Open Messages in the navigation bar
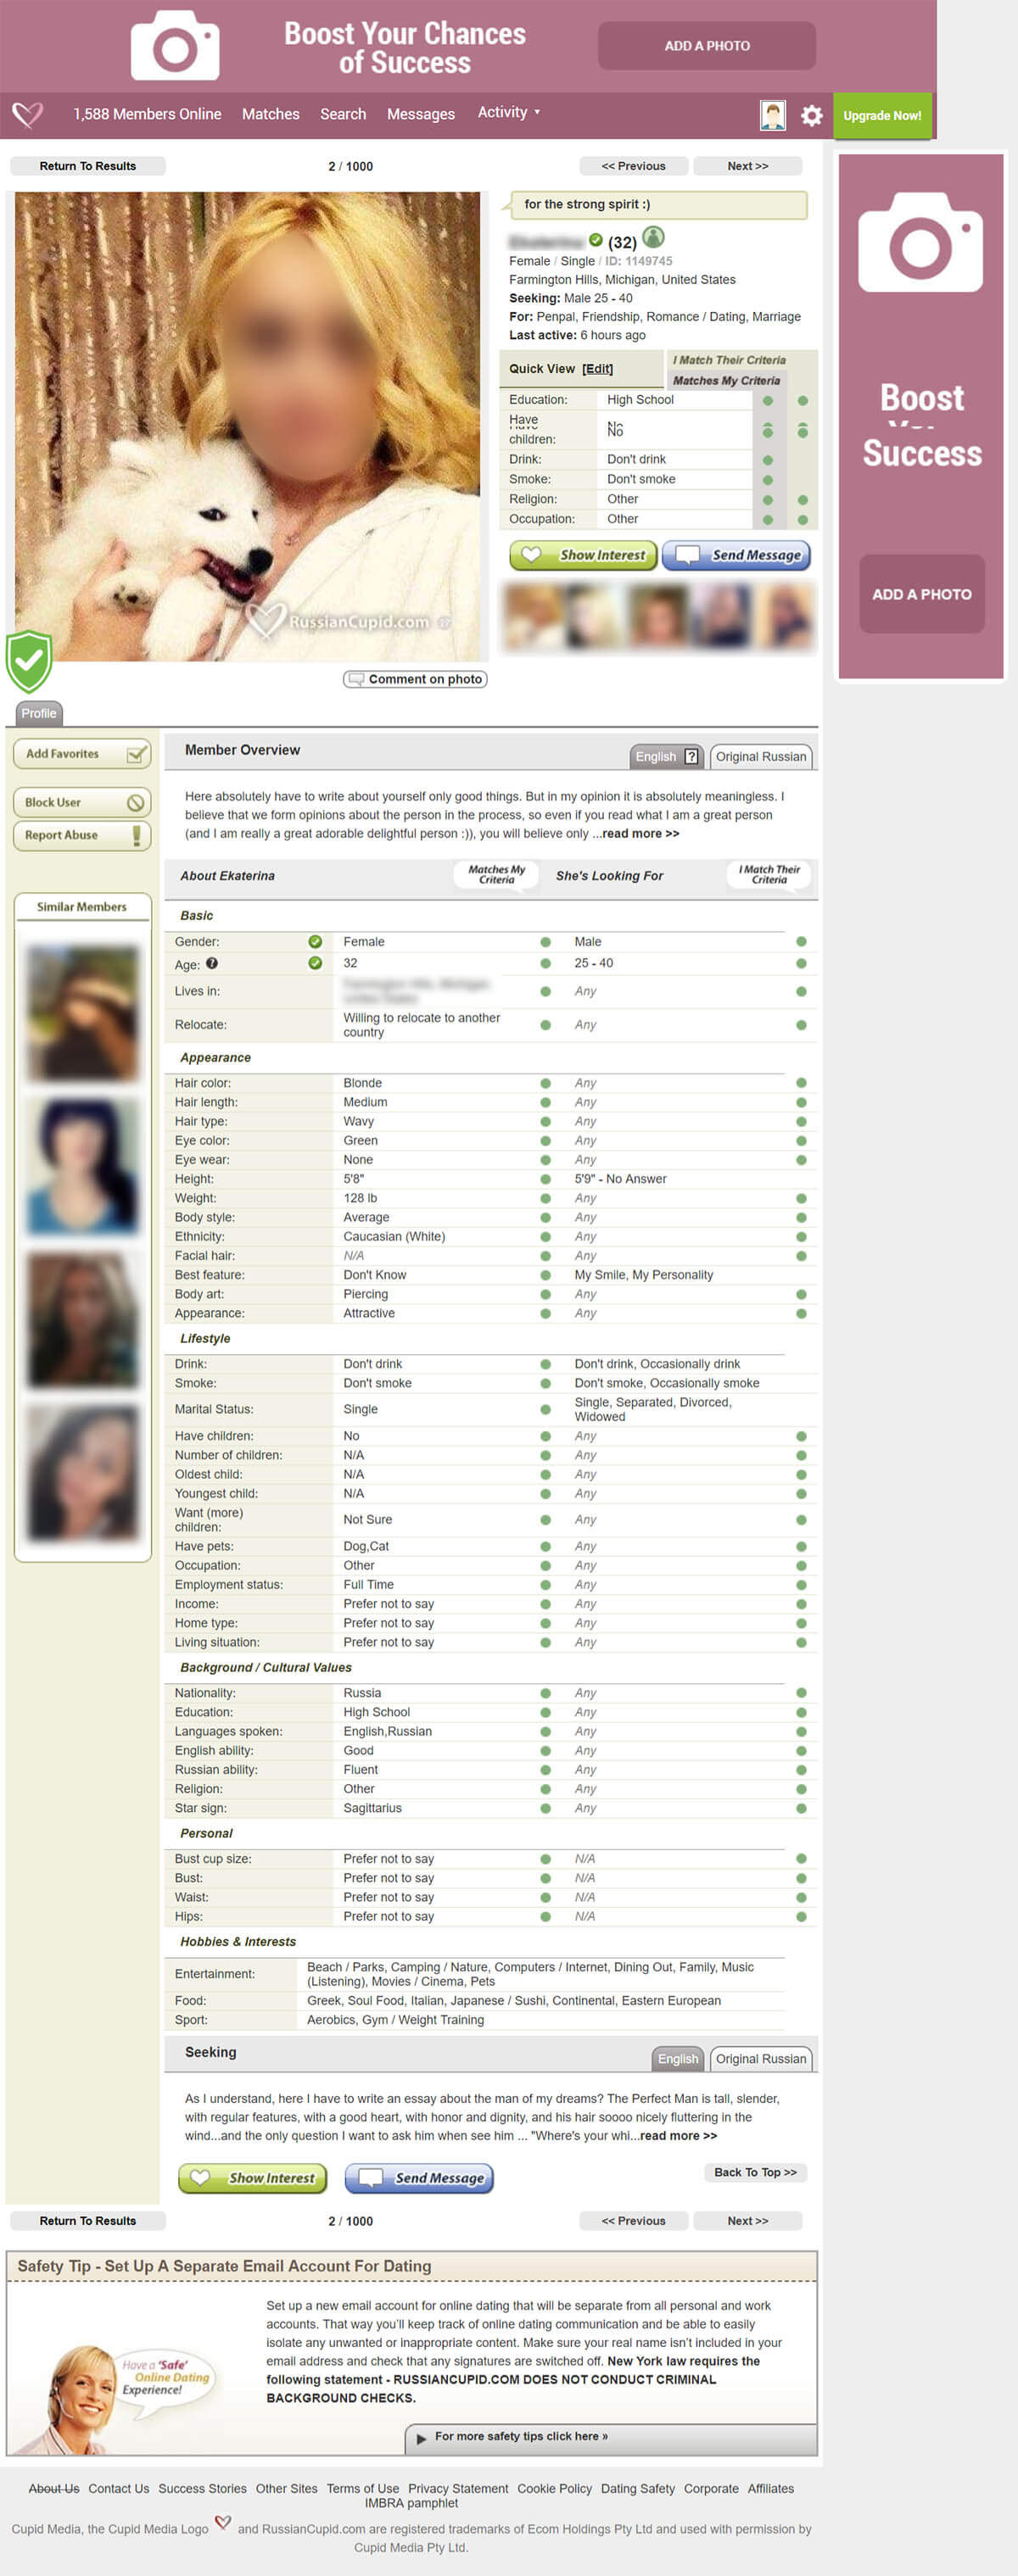The height and width of the screenshot is (2576, 1018). [420, 114]
